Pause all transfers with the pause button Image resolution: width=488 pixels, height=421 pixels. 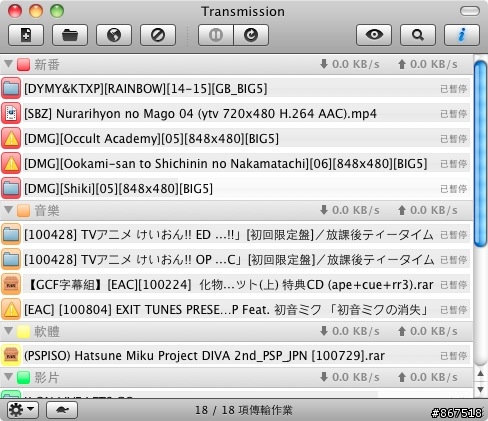point(216,35)
